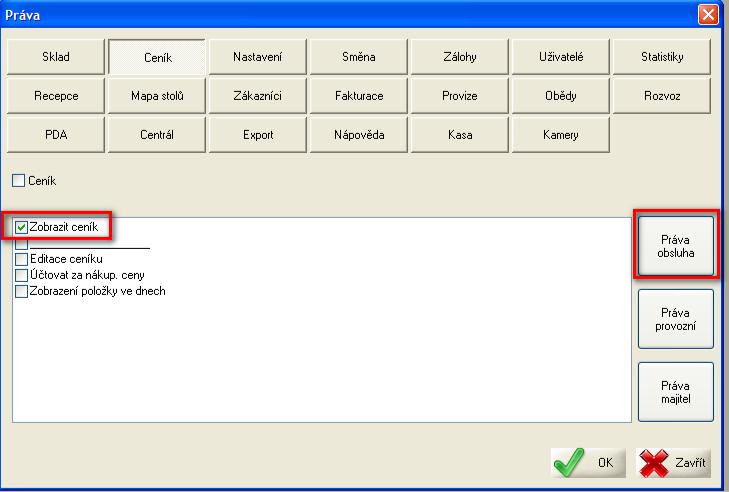Click the green checkmark OK button
Screen dimensions: 729x492
pyautogui.click(x=588, y=463)
